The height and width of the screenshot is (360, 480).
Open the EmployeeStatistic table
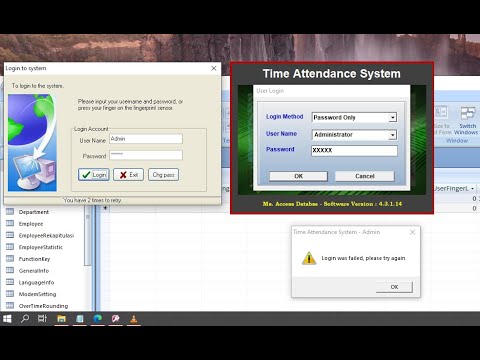(x=41, y=247)
